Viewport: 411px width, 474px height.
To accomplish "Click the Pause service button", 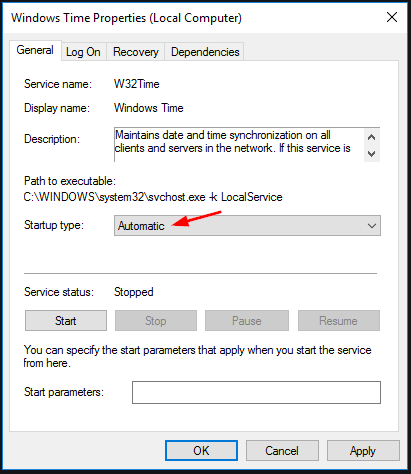I will tap(247, 321).
